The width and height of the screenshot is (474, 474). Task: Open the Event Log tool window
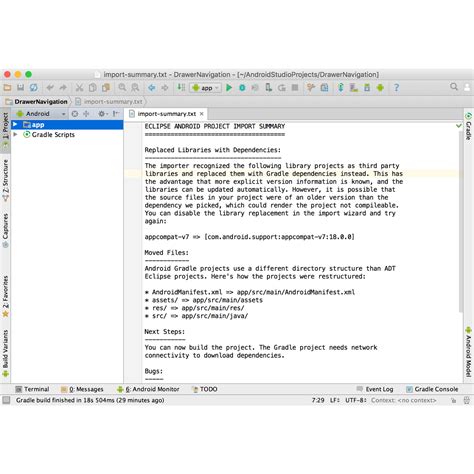click(x=375, y=389)
